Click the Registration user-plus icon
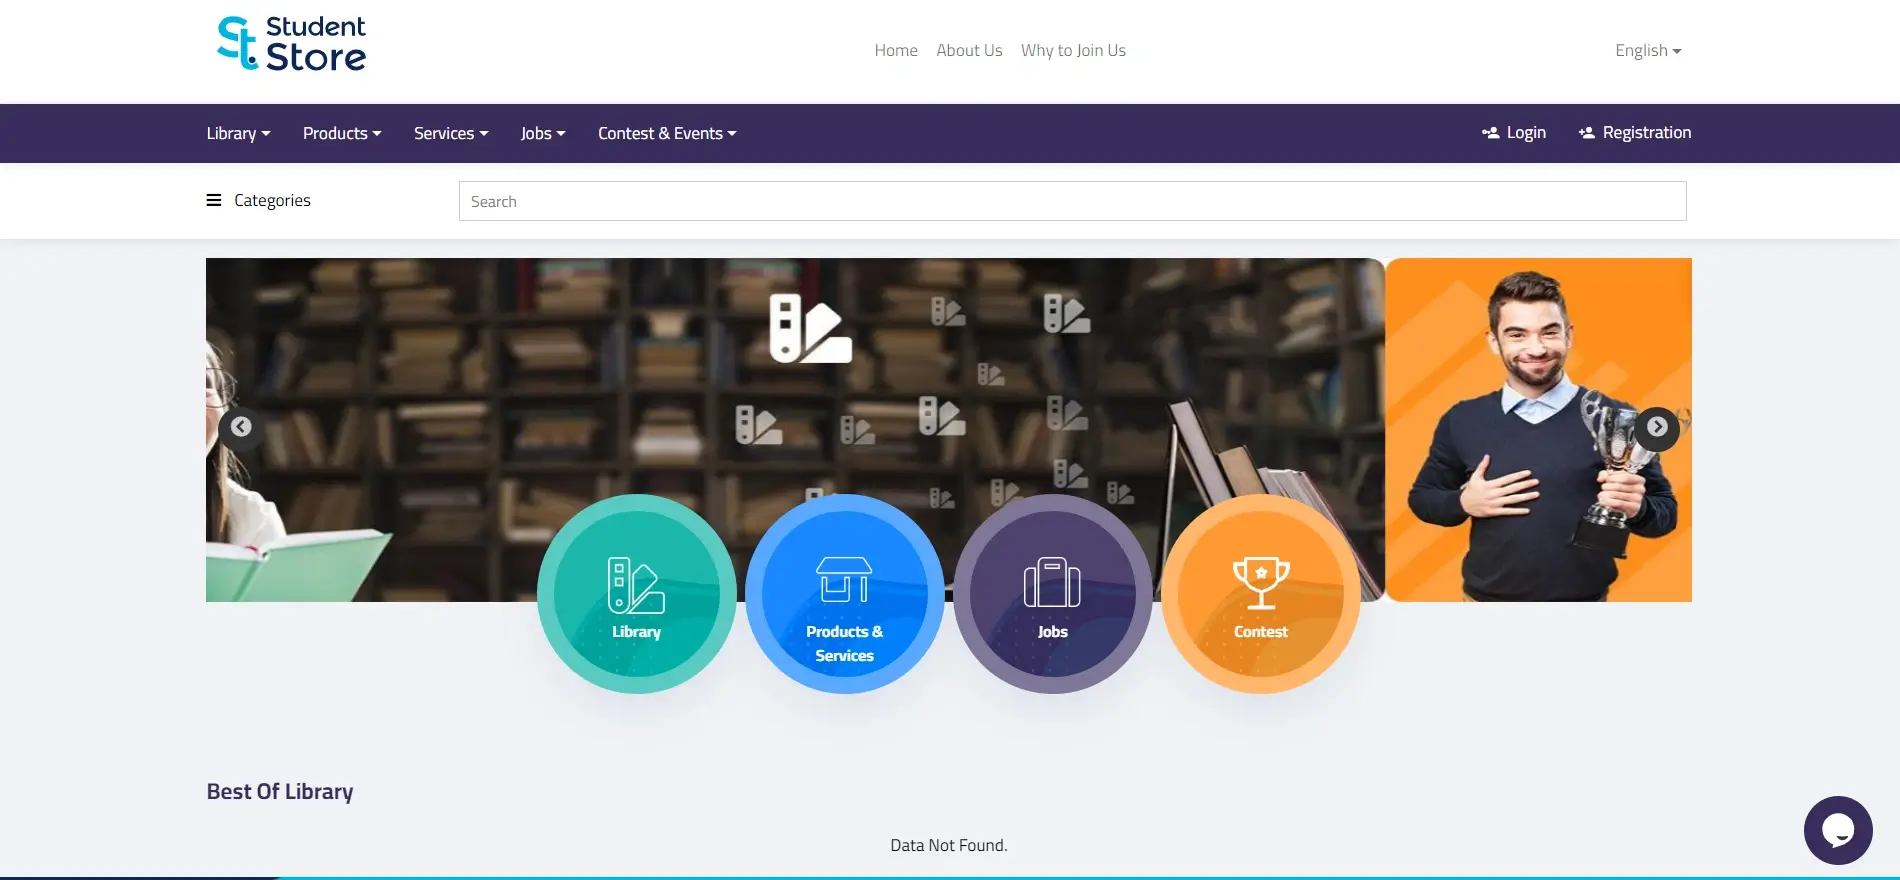1900x880 pixels. pos(1587,133)
